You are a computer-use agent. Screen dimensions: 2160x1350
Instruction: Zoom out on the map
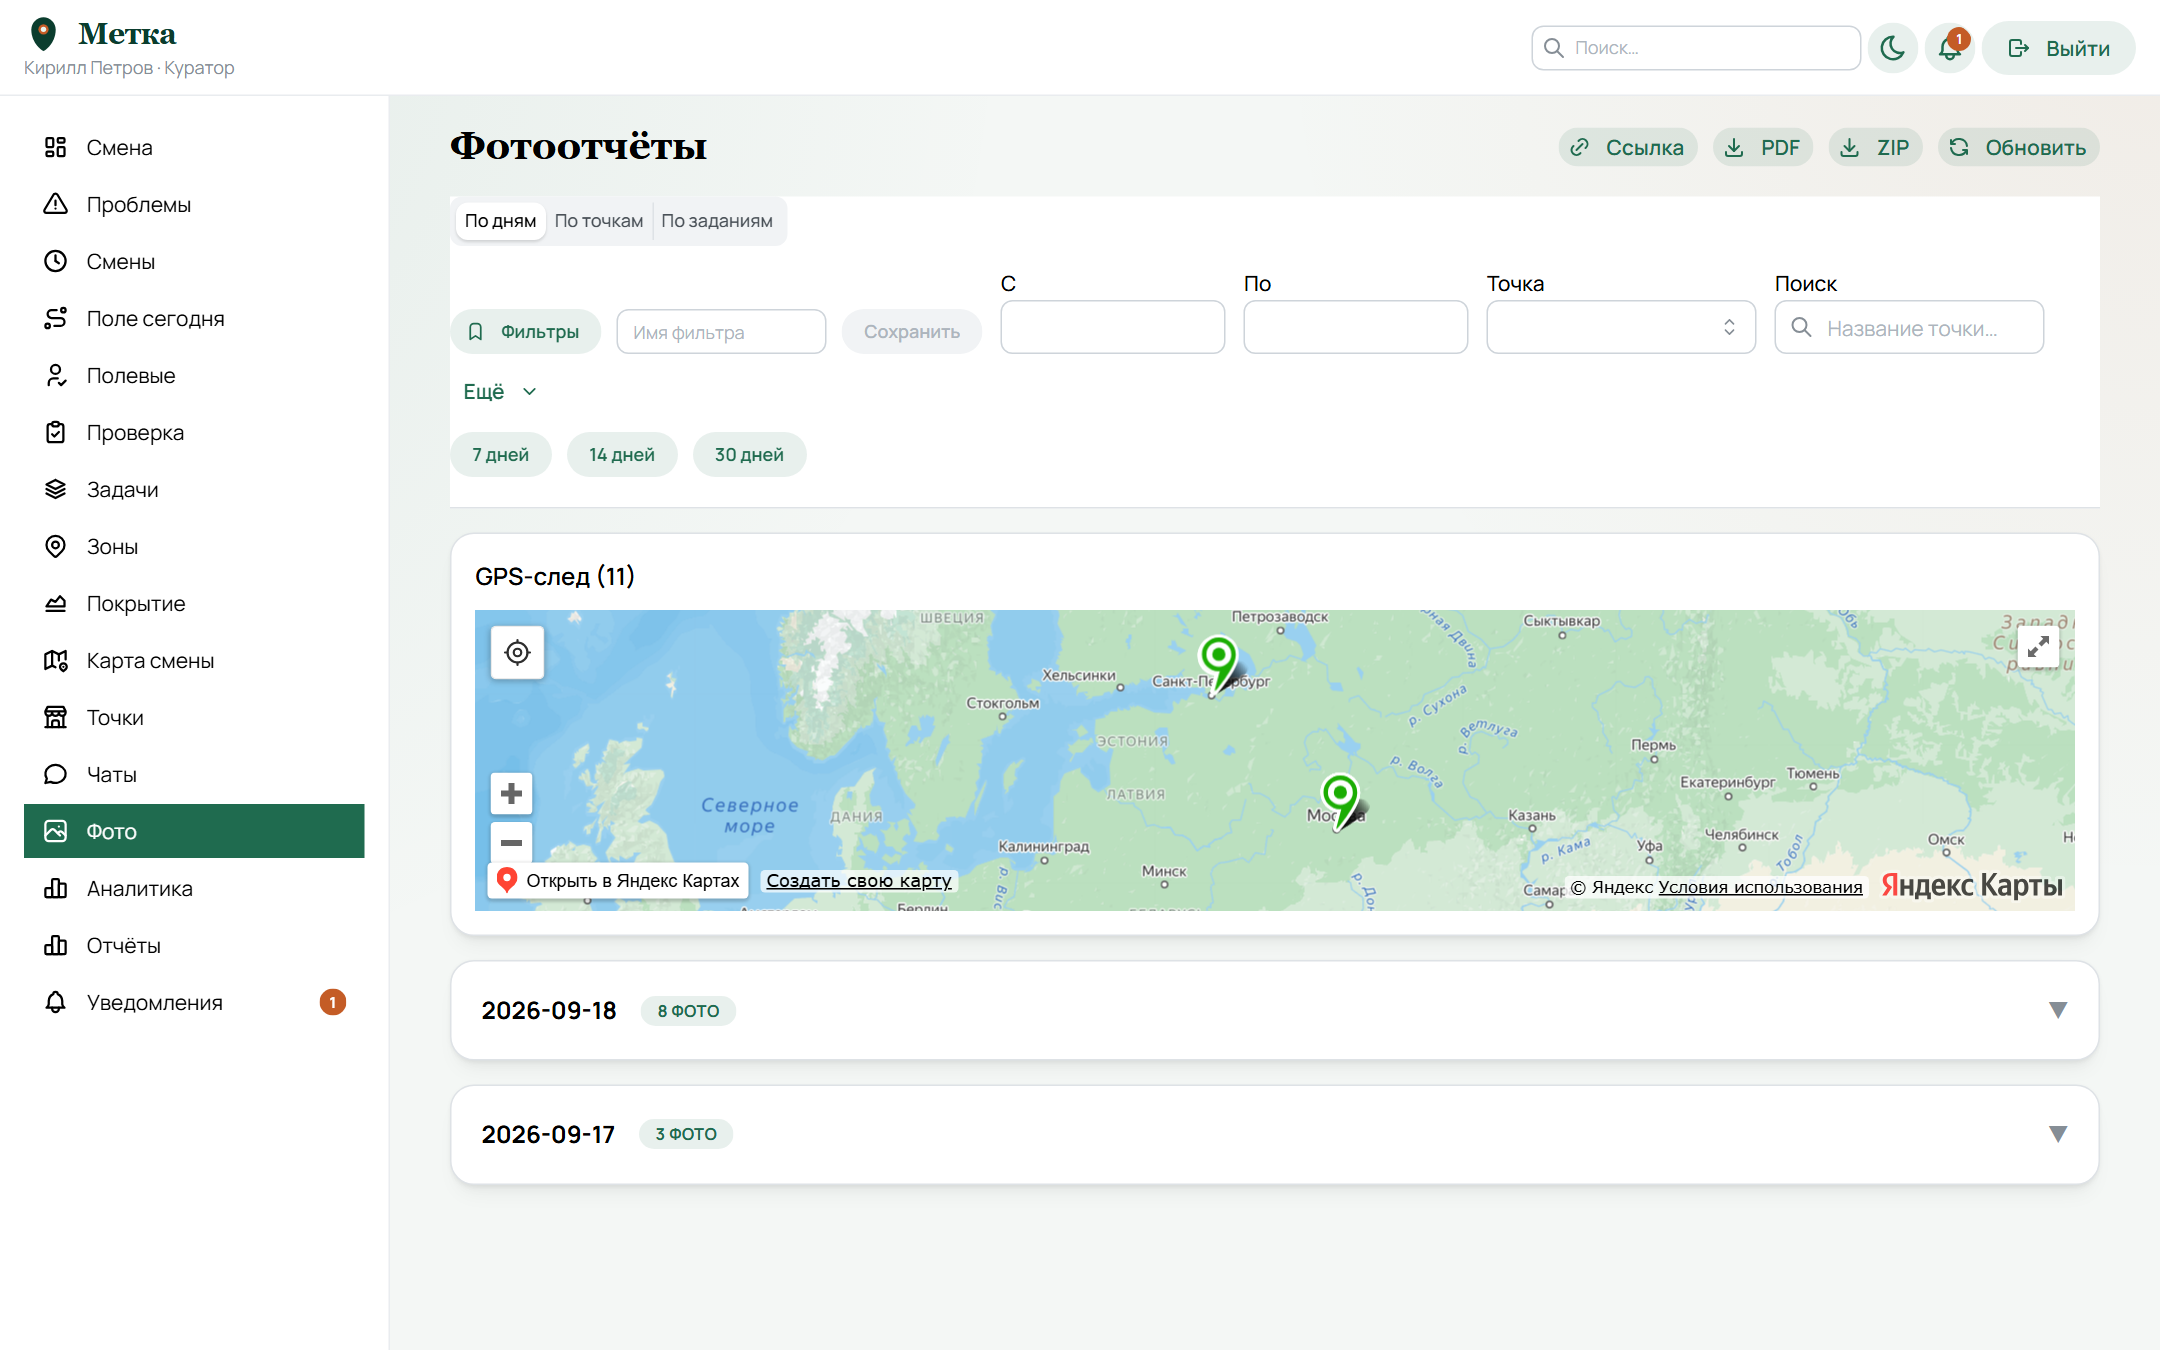coord(511,841)
